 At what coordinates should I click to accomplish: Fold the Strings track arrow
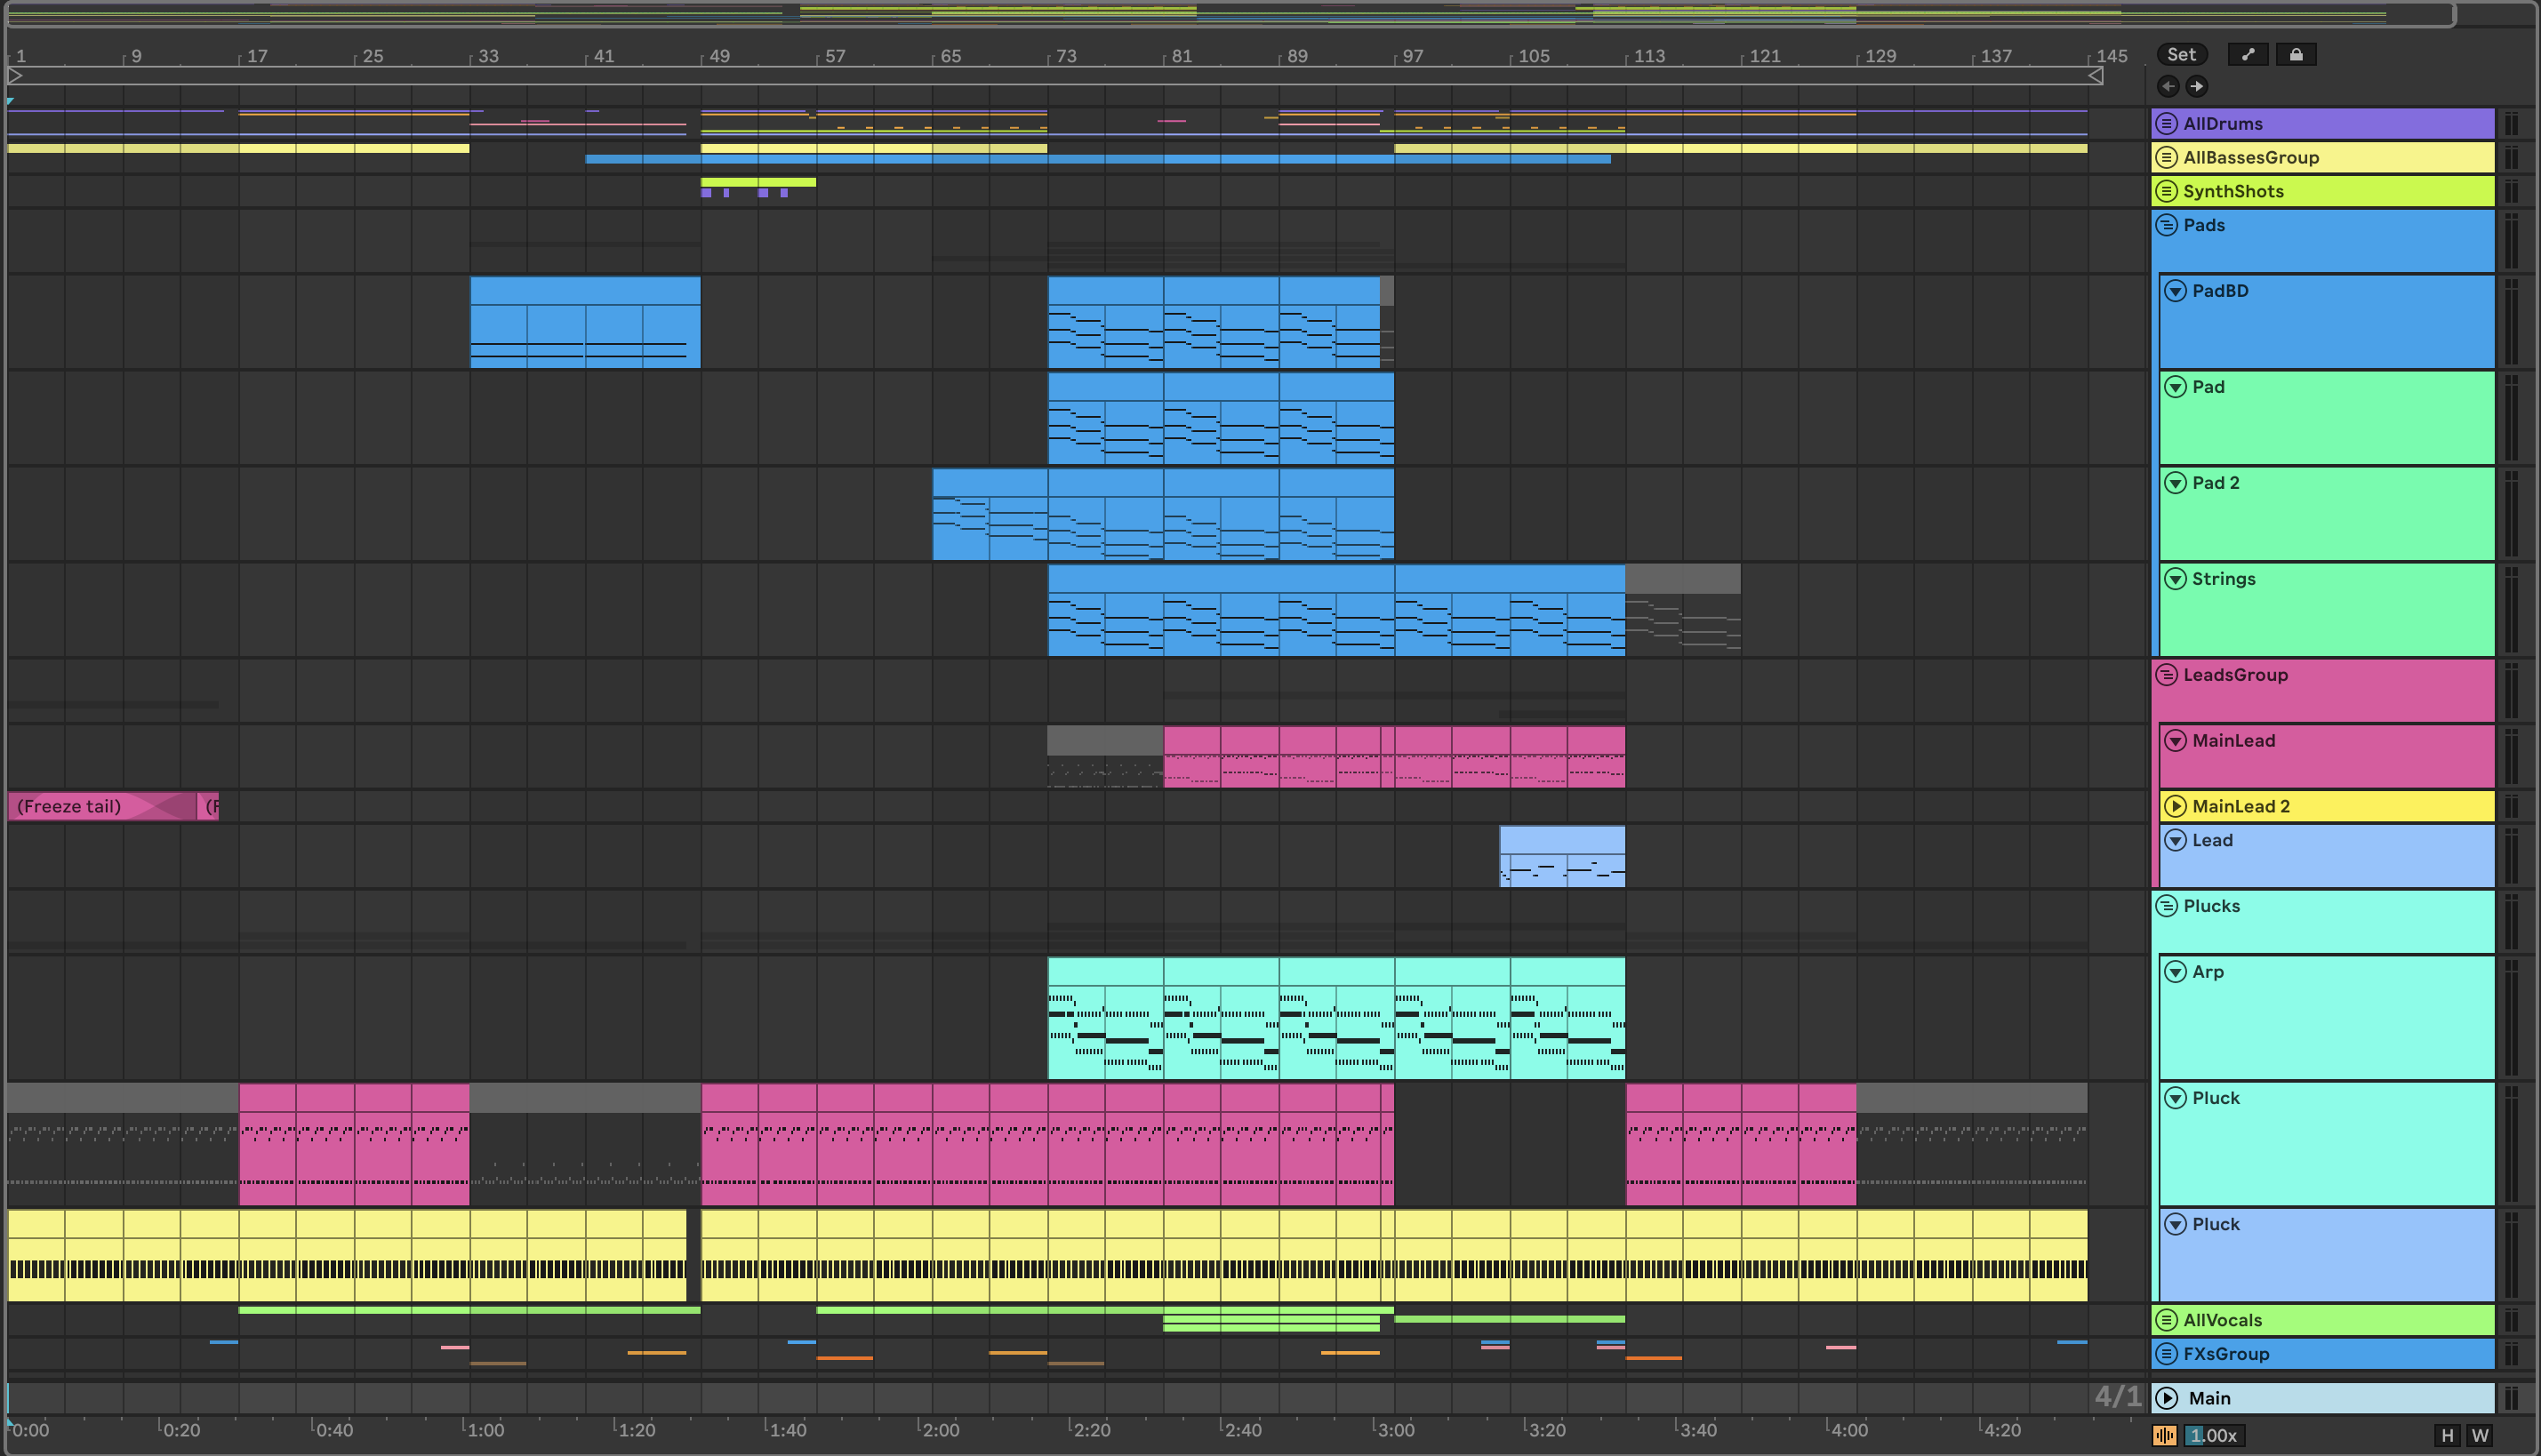(x=2175, y=579)
